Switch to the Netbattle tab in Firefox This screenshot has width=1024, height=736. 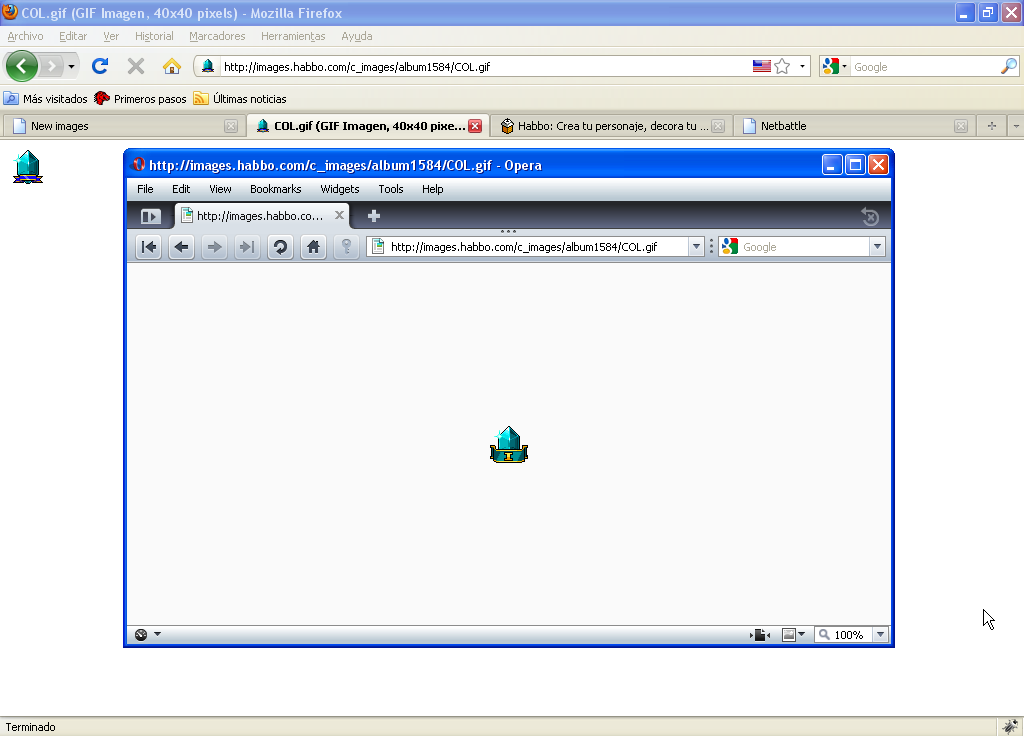click(783, 126)
